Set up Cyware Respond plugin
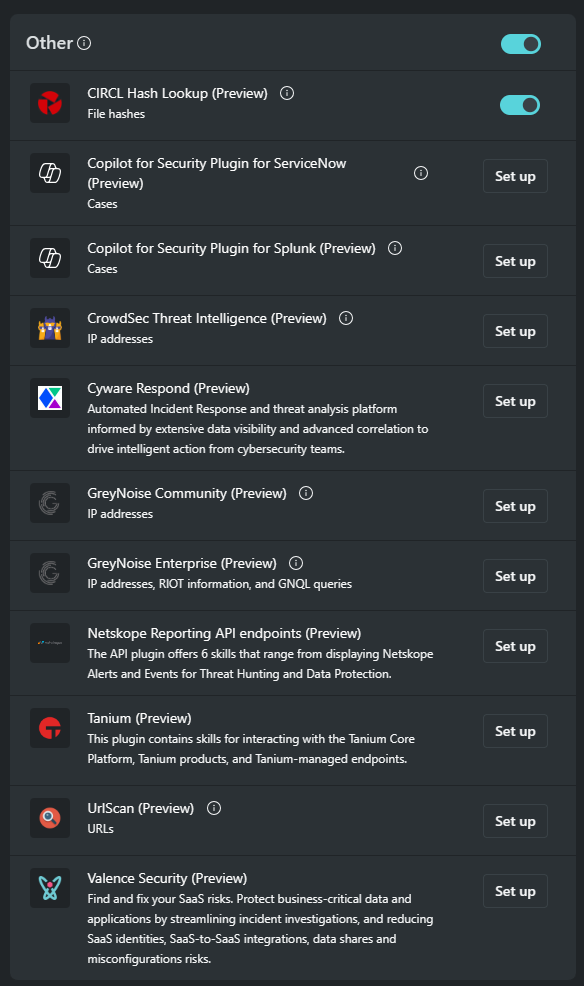584x986 pixels. [x=515, y=401]
